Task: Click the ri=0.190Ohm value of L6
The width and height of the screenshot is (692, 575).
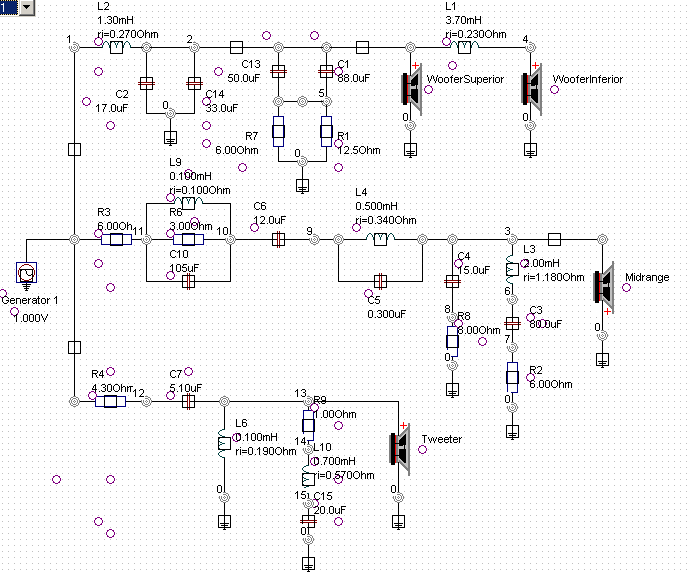Action: (x=266, y=451)
